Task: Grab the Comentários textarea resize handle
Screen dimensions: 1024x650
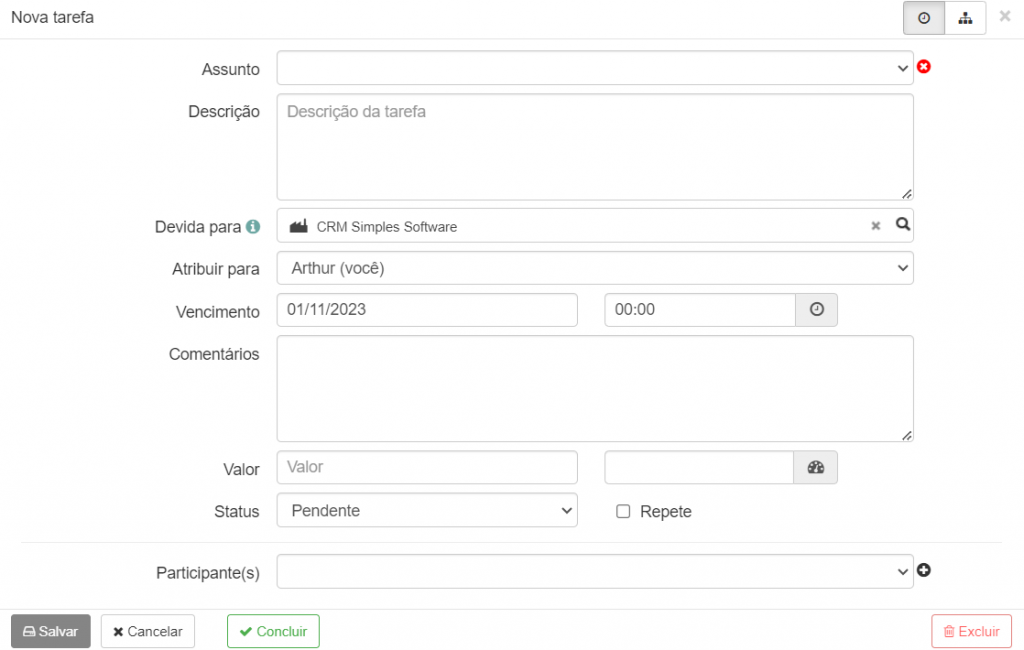Action: tap(906, 436)
